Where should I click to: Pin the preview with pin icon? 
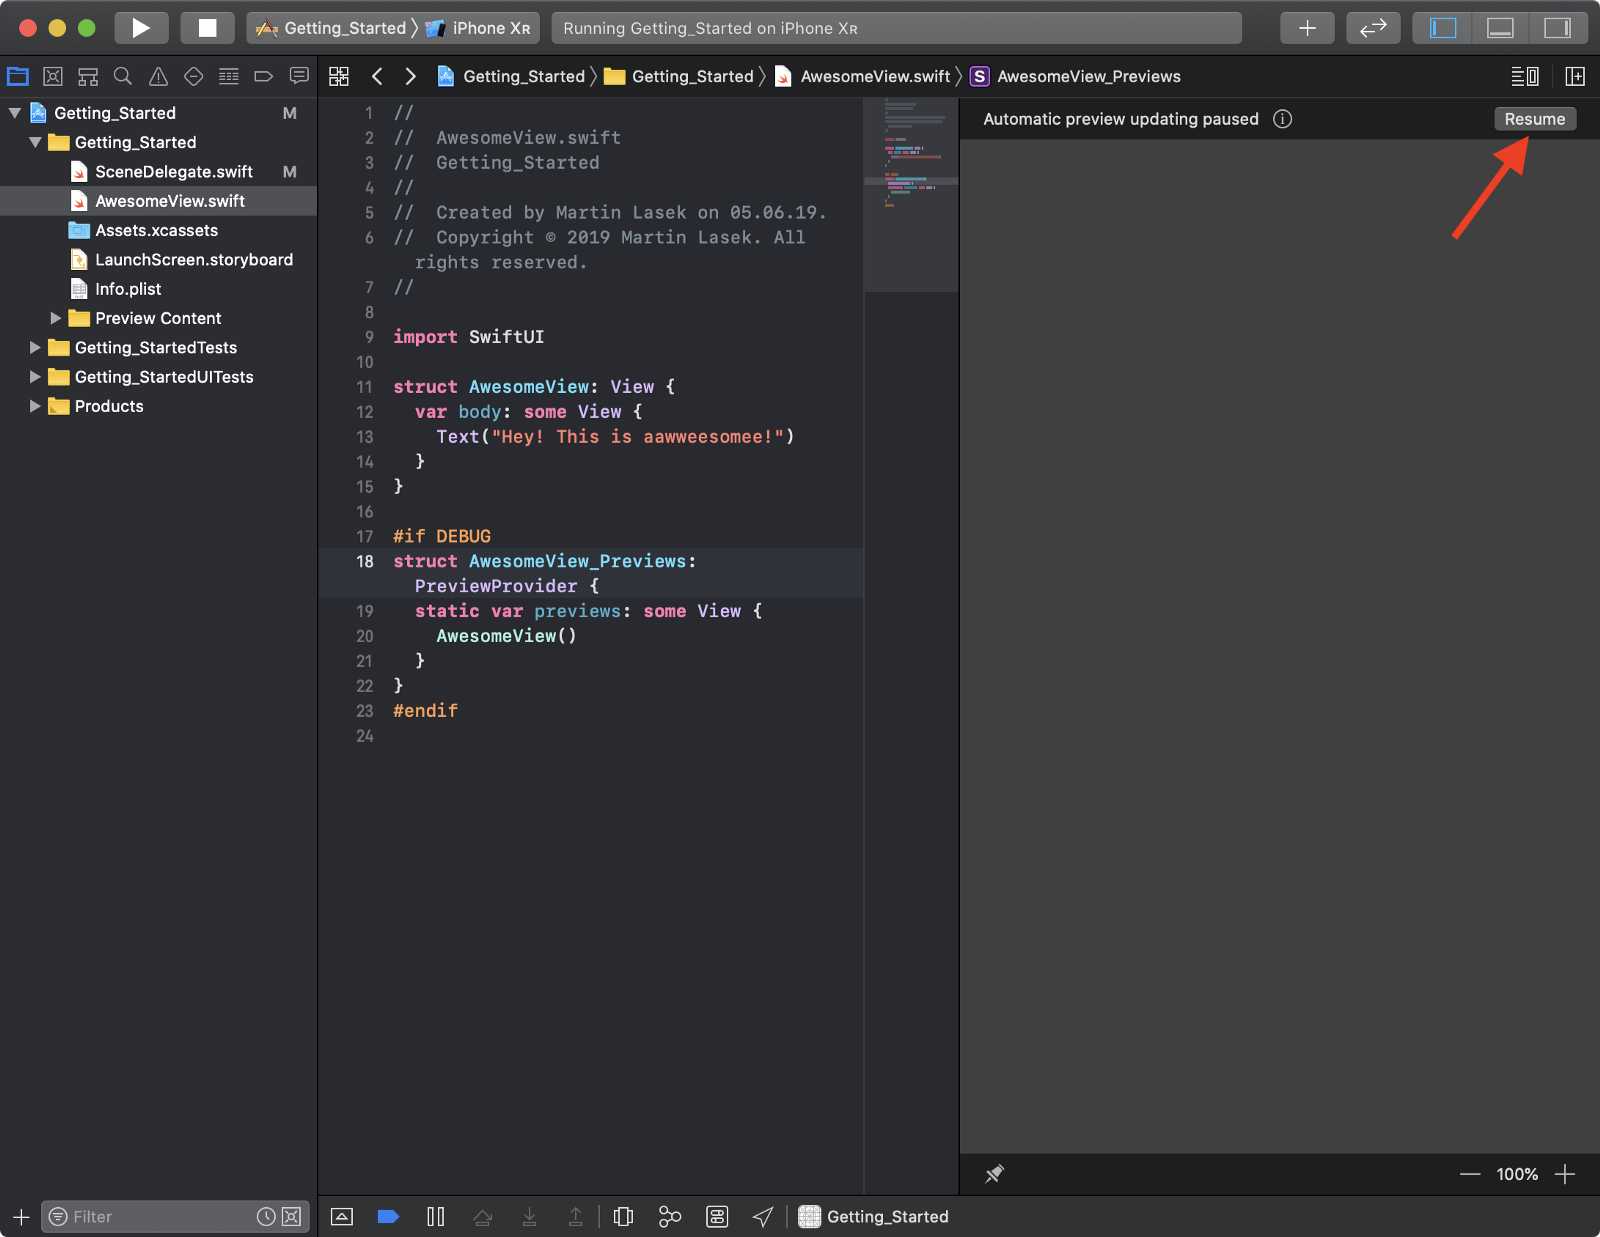(x=994, y=1174)
